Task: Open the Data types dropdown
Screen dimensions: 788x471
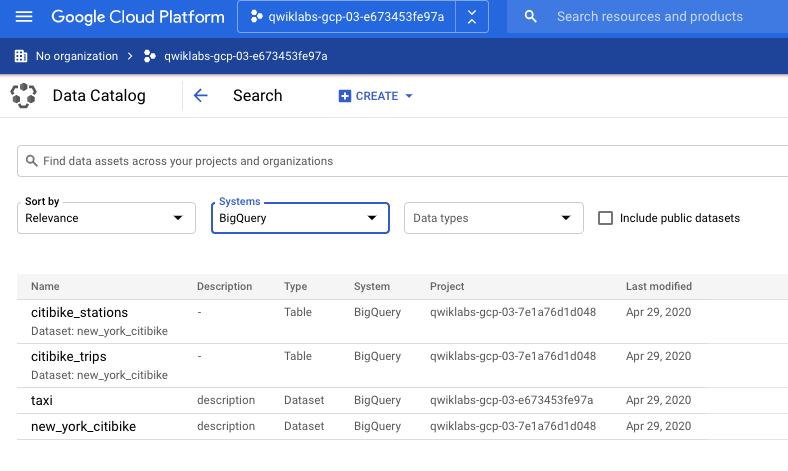Action: tap(494, 218)
